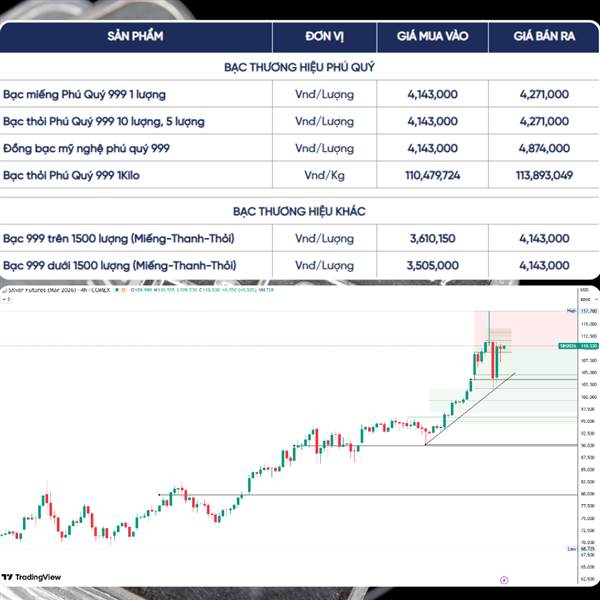Click the sell price 4,874,000

pyautogui.click(x=544, y=148)
